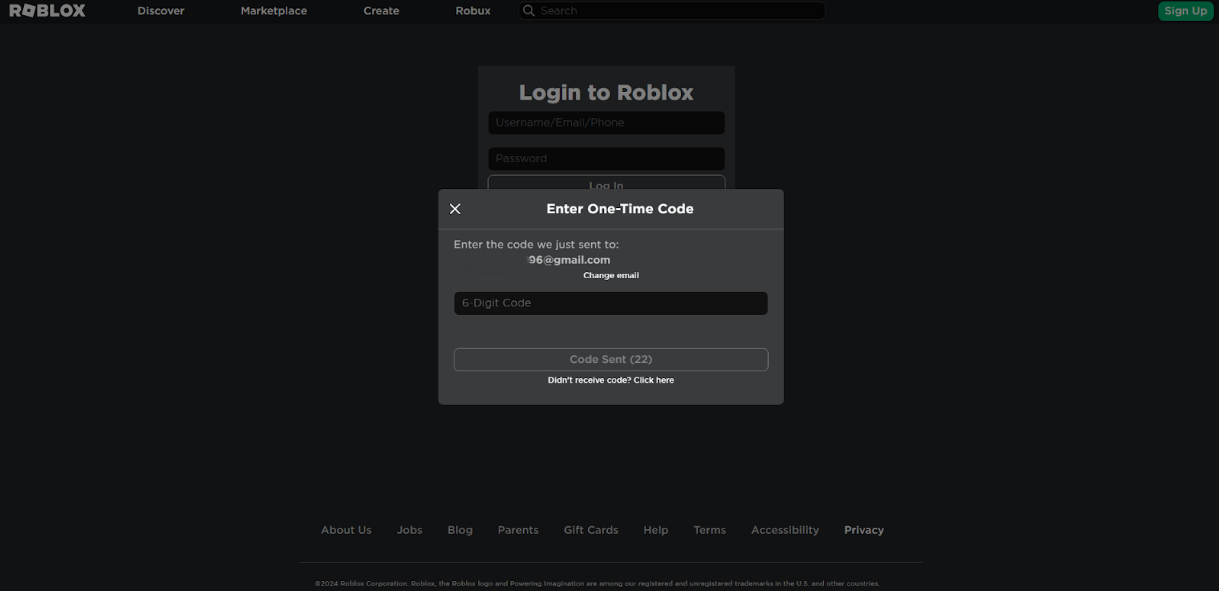The height and width of the screenshot is (591, 1219).
Task: Focus the top Search field
Action: click(680, 11)
